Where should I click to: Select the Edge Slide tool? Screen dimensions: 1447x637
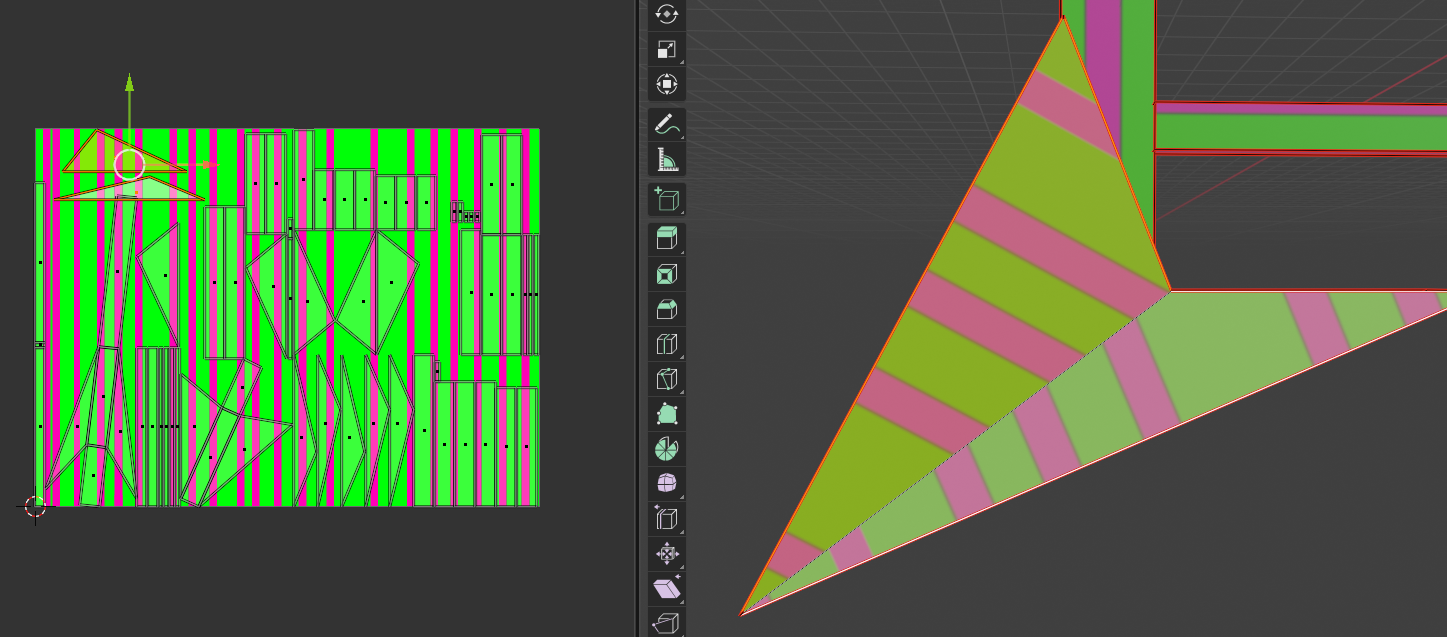(667, 519)
